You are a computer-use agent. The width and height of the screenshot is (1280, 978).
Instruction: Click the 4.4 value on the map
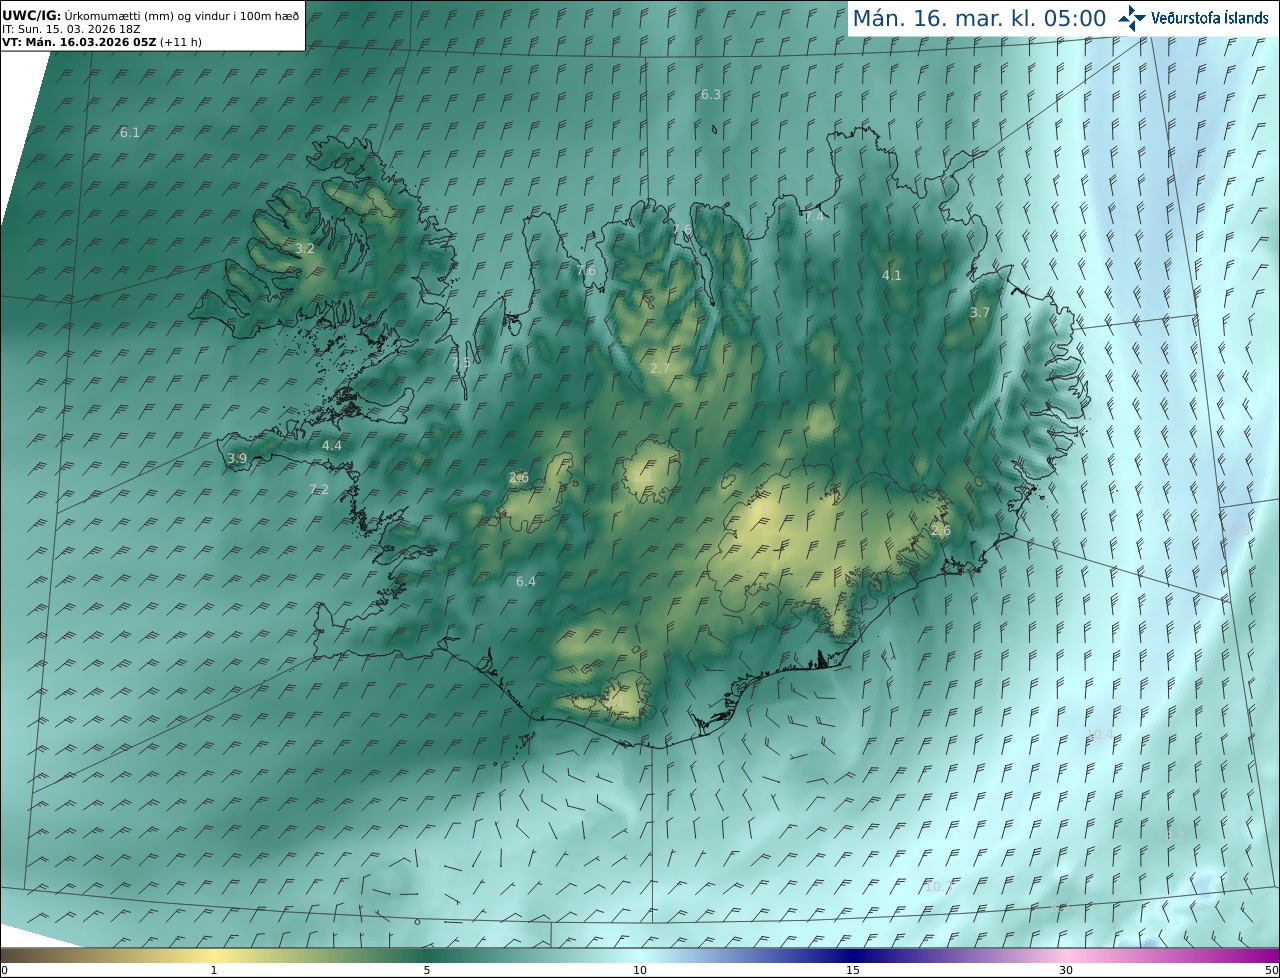pyautogui.click(x=332, y=446)
